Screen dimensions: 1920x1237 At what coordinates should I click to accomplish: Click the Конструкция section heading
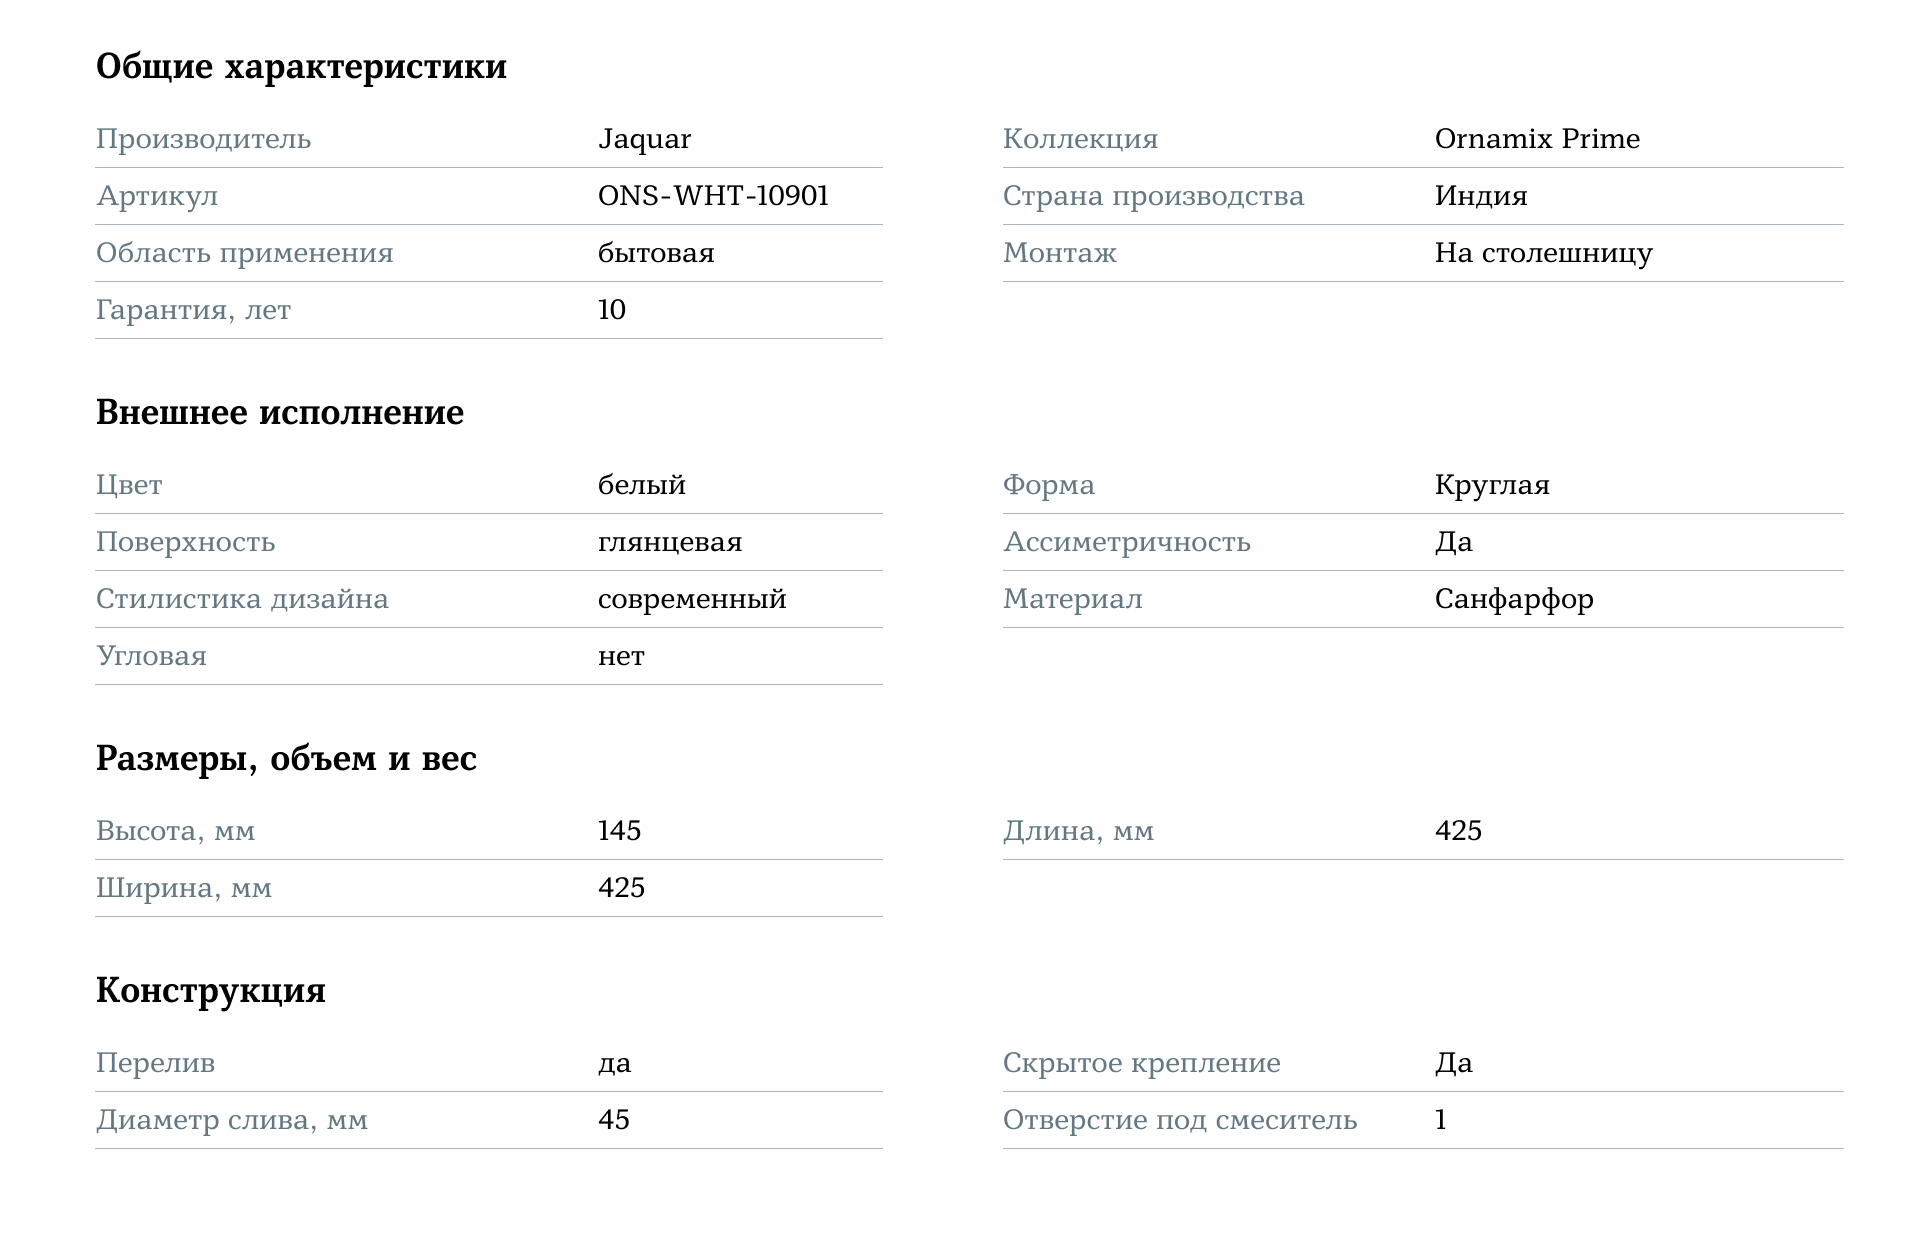(211, 991)
